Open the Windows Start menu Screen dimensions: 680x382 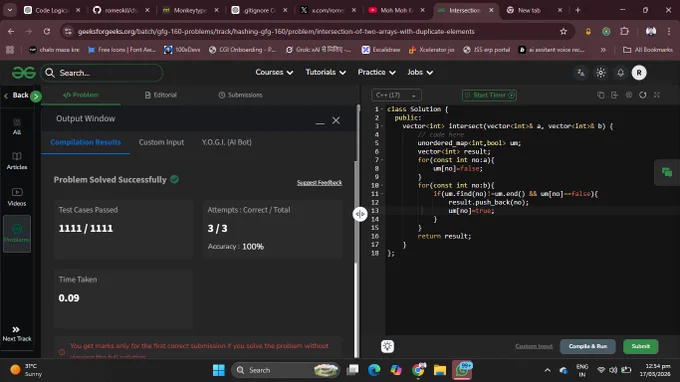click(x=219, y=370)
